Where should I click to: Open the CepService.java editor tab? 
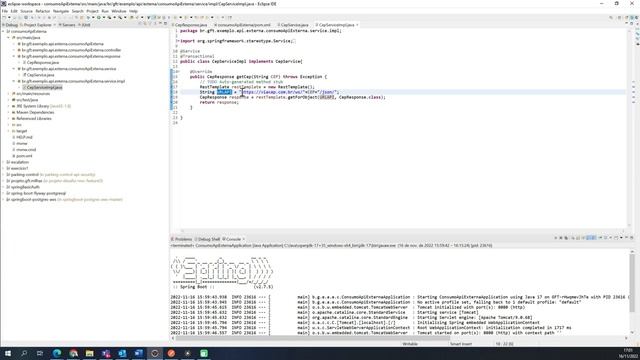[294, 25]
